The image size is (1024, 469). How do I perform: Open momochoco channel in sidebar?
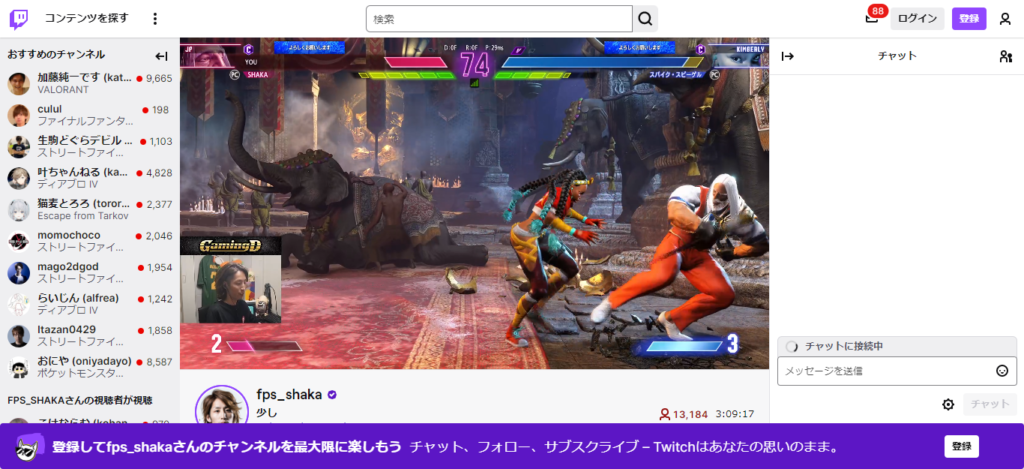tap(89, 241)
